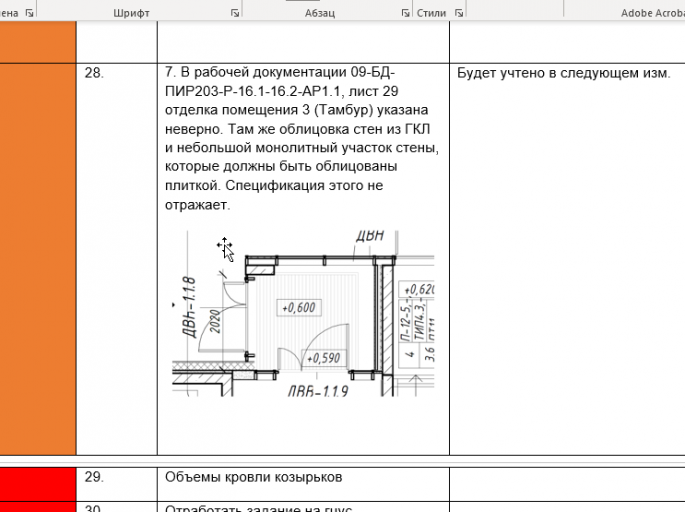Click text 'Объемы кровли козырьков'
The height and width of the screenshot is (512, 685).
click(x=253, y=477)
